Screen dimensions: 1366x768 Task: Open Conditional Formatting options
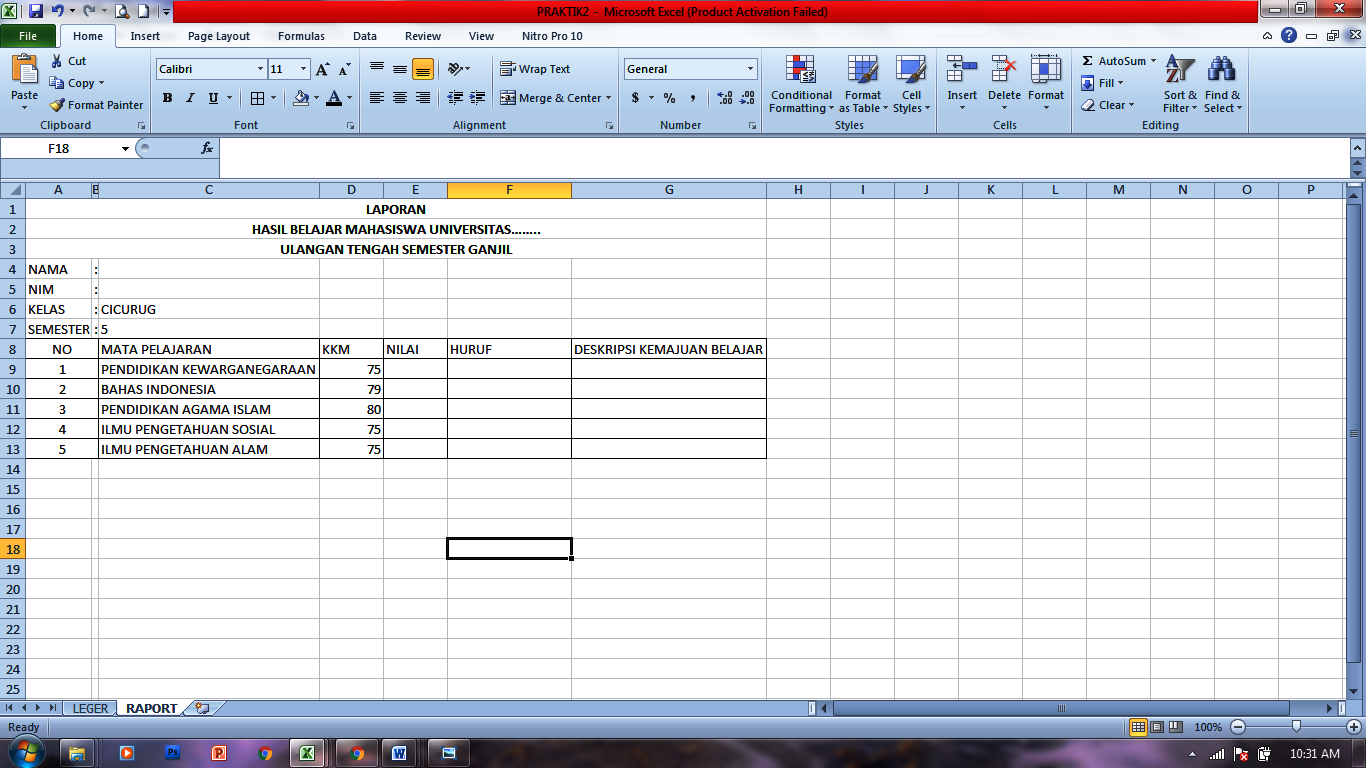coord(801,87)
